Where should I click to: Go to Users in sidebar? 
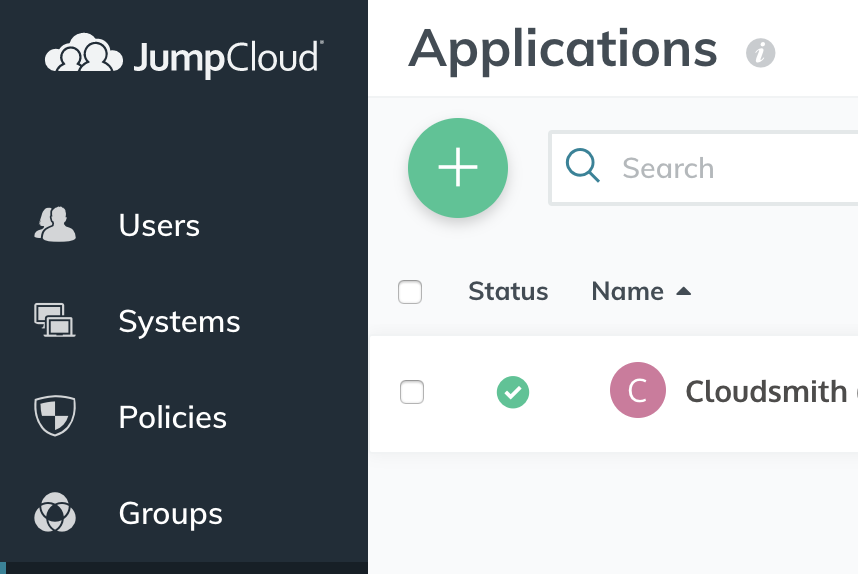[159, 225]
